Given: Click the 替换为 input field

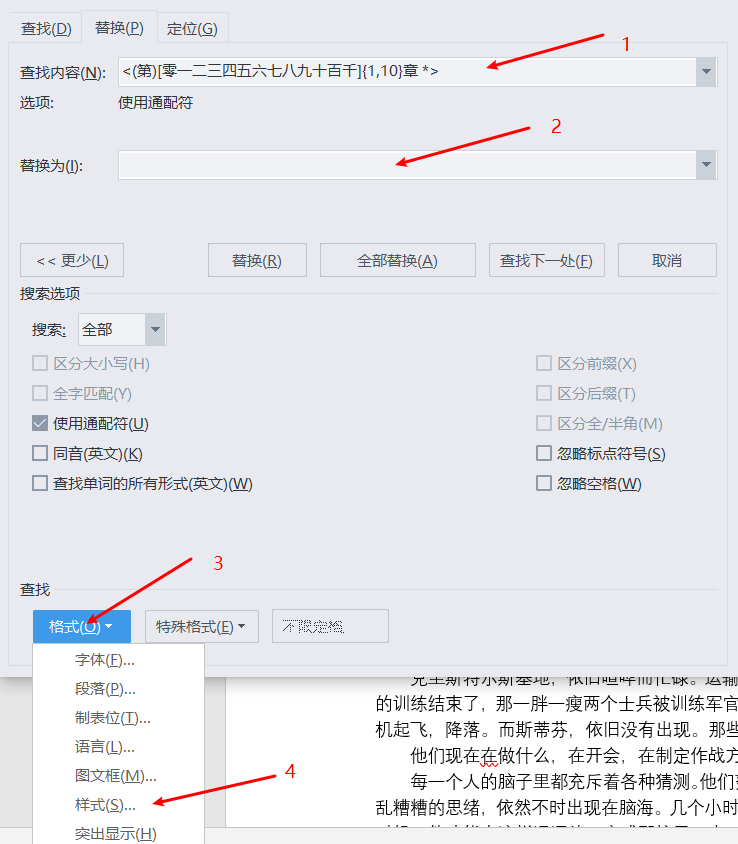Looking at the screenshot, I should 407,165.
